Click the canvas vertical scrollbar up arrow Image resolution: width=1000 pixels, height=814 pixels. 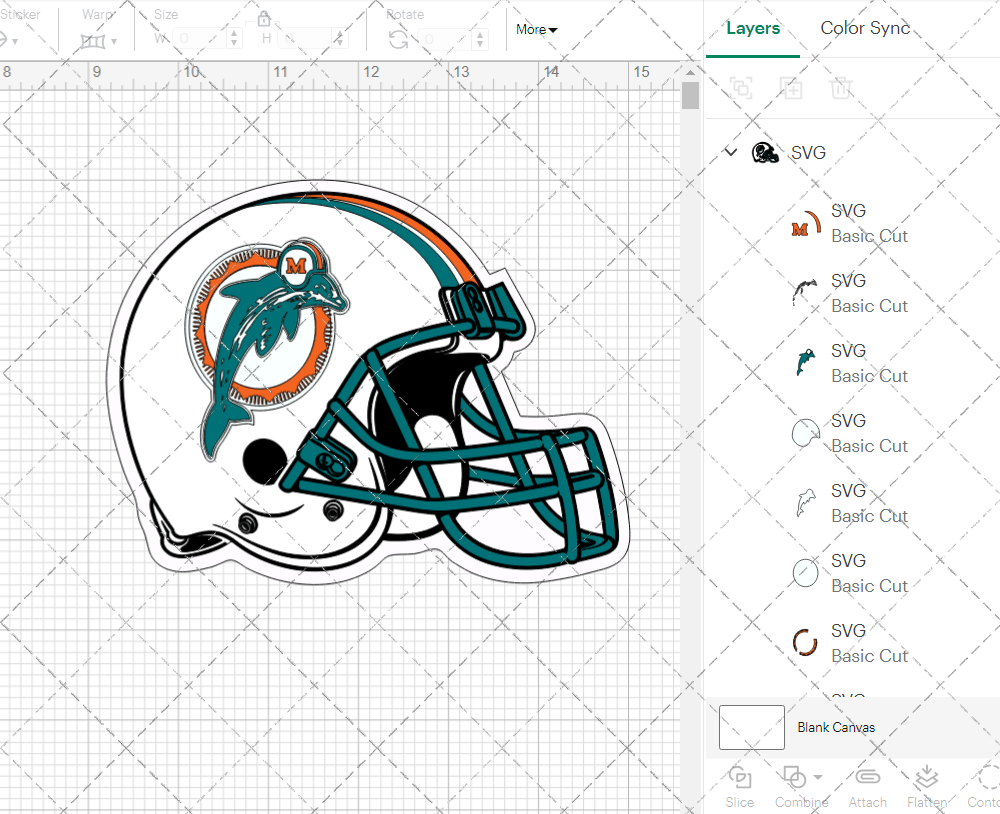690,72
